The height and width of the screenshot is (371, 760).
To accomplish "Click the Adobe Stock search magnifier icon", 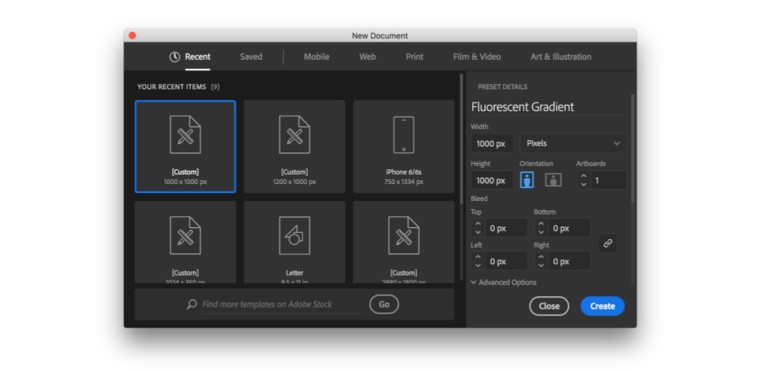I will pos(192,304).
